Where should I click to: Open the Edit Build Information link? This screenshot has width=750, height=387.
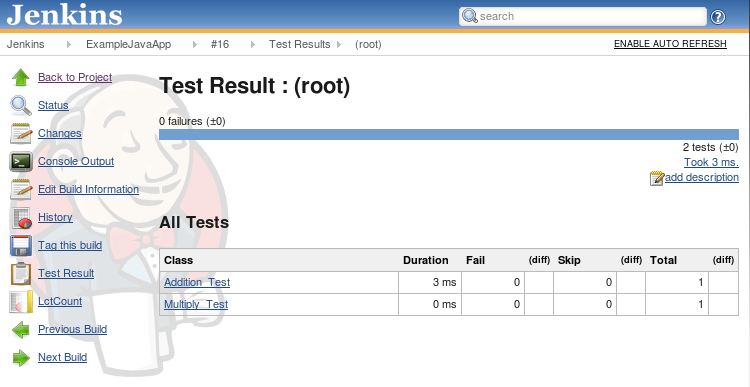coord(88,189)
